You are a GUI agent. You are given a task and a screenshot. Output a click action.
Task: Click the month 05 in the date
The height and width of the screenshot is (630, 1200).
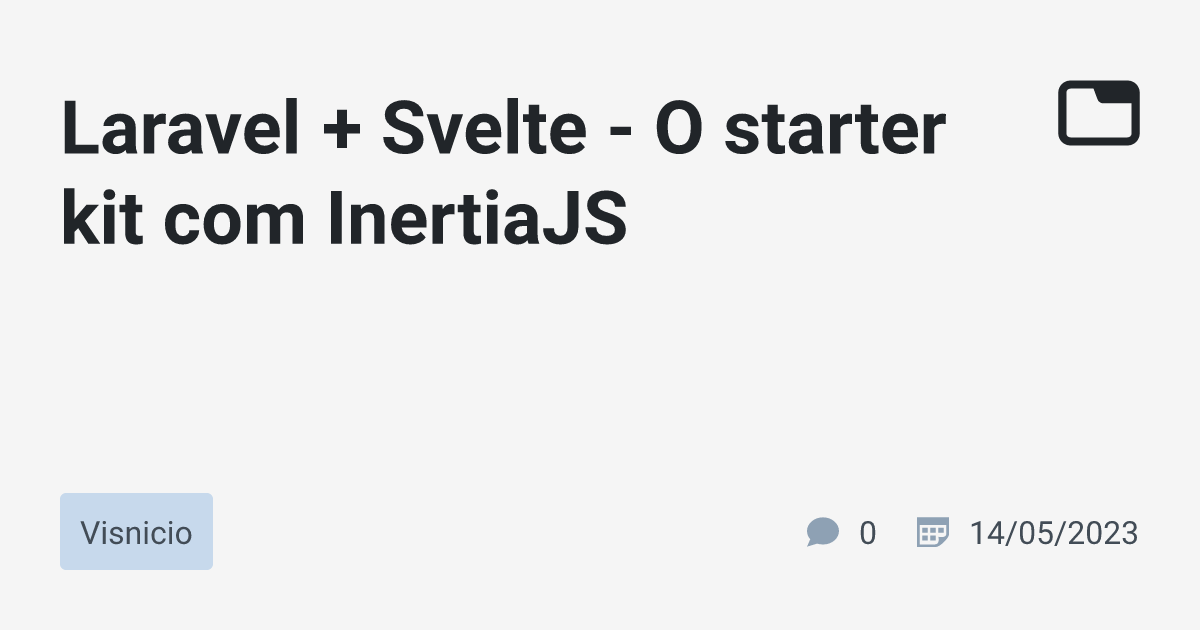point(1033,533)
